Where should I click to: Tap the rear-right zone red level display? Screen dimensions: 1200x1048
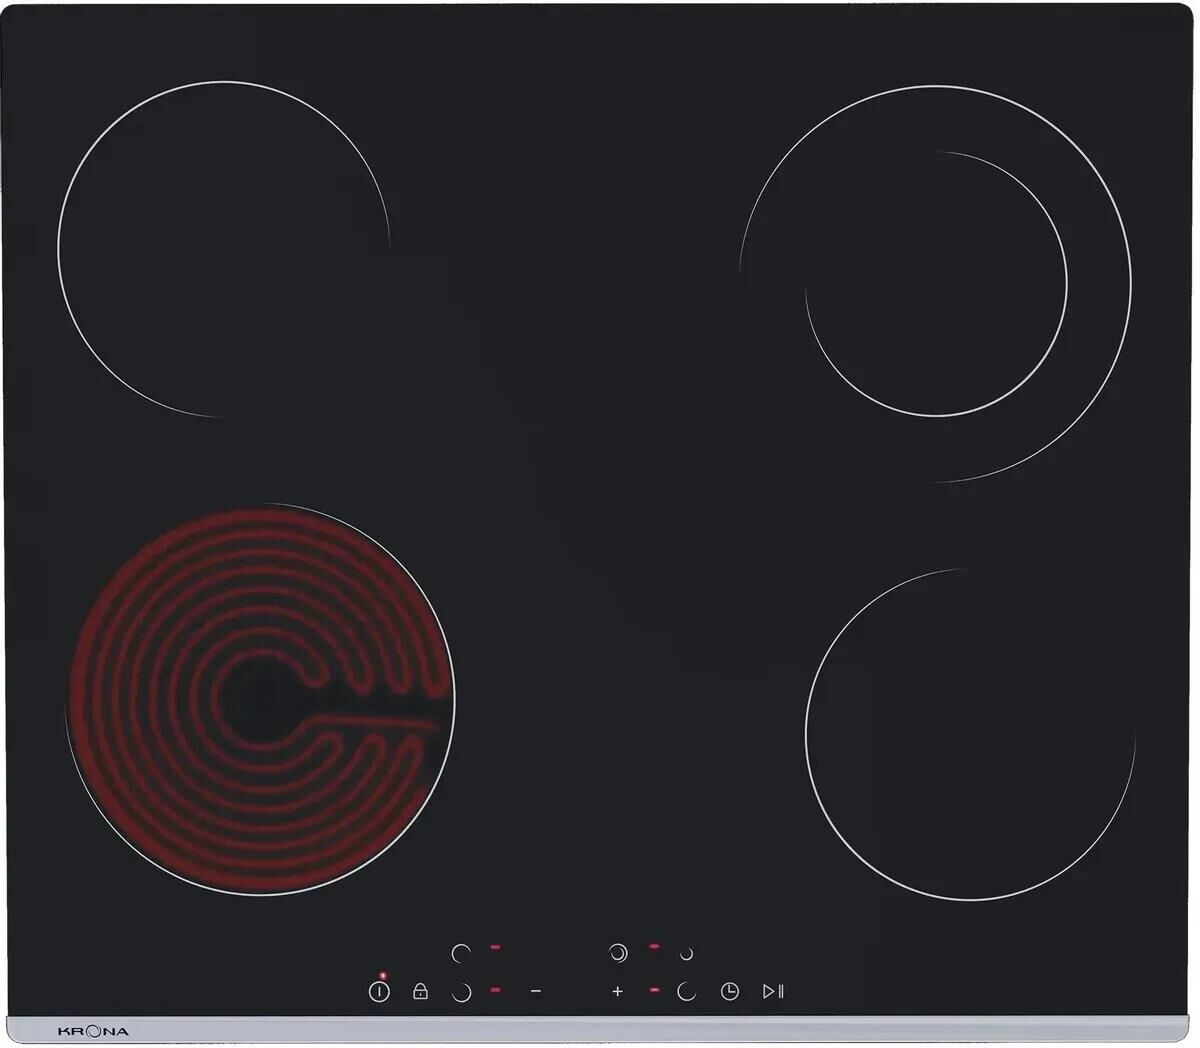point(654,946)
